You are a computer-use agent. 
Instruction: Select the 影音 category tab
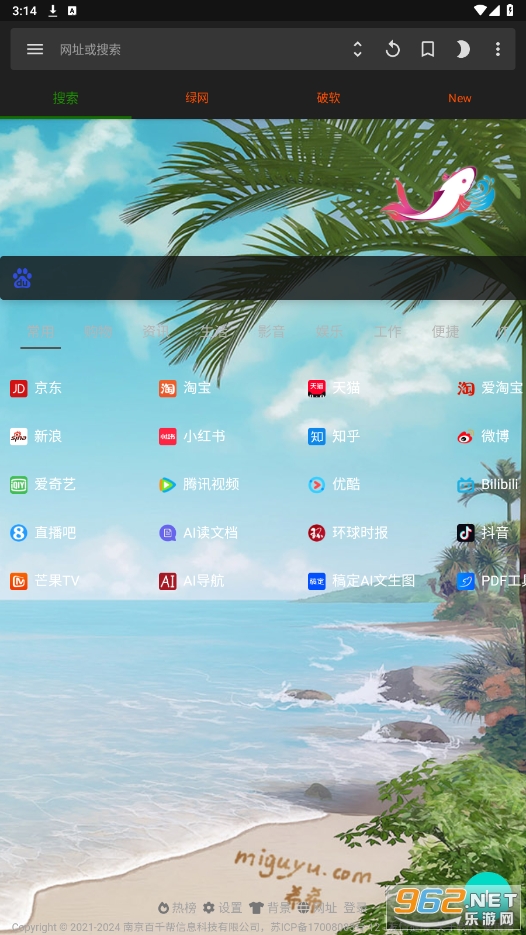pyautogui.click(x=271, y=332)
